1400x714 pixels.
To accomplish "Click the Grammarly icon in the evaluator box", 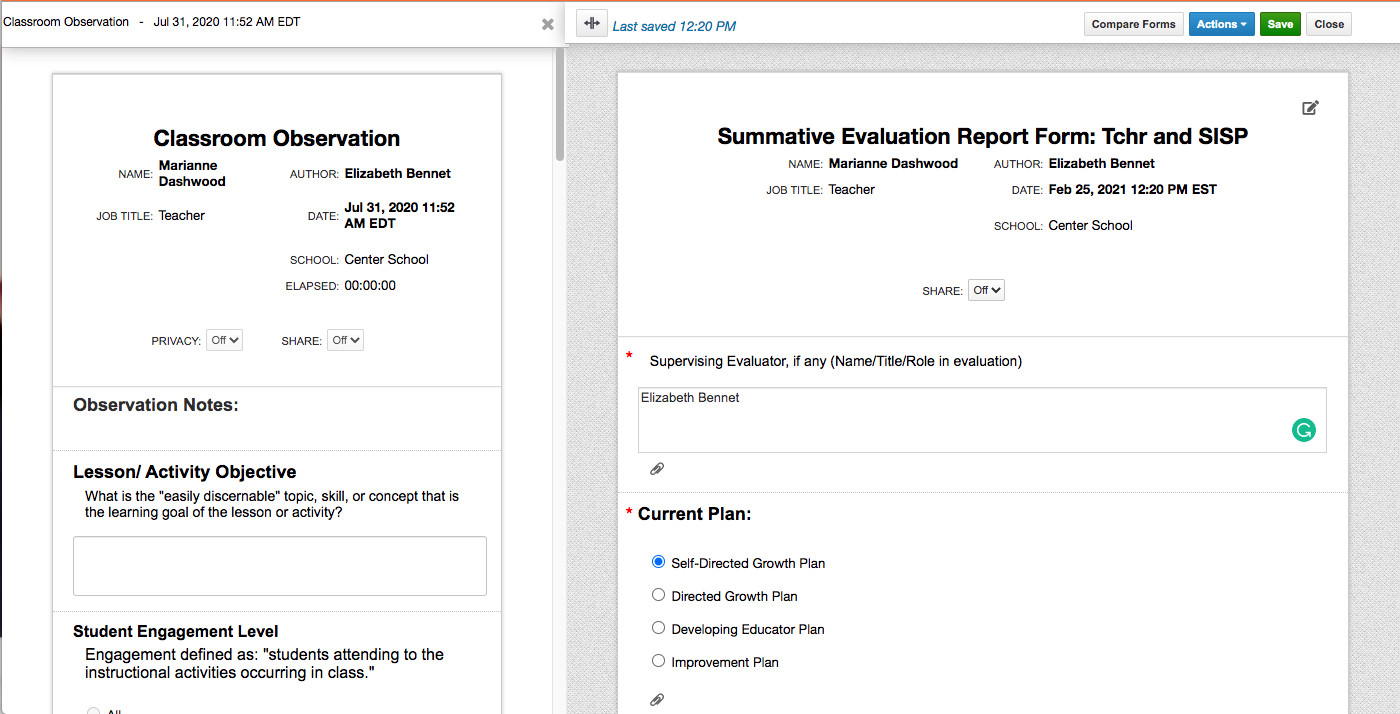I will tap(1303, 429).
